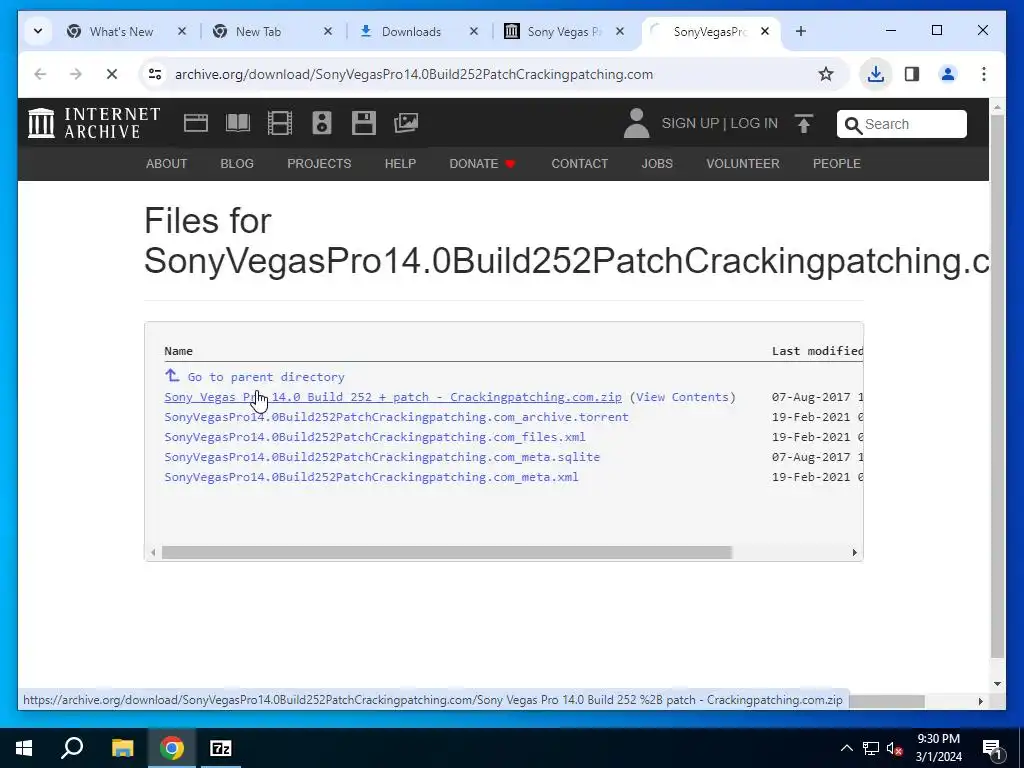Click the View Contents link
The width and height of the screenshot is (1024, 768).
682,396
